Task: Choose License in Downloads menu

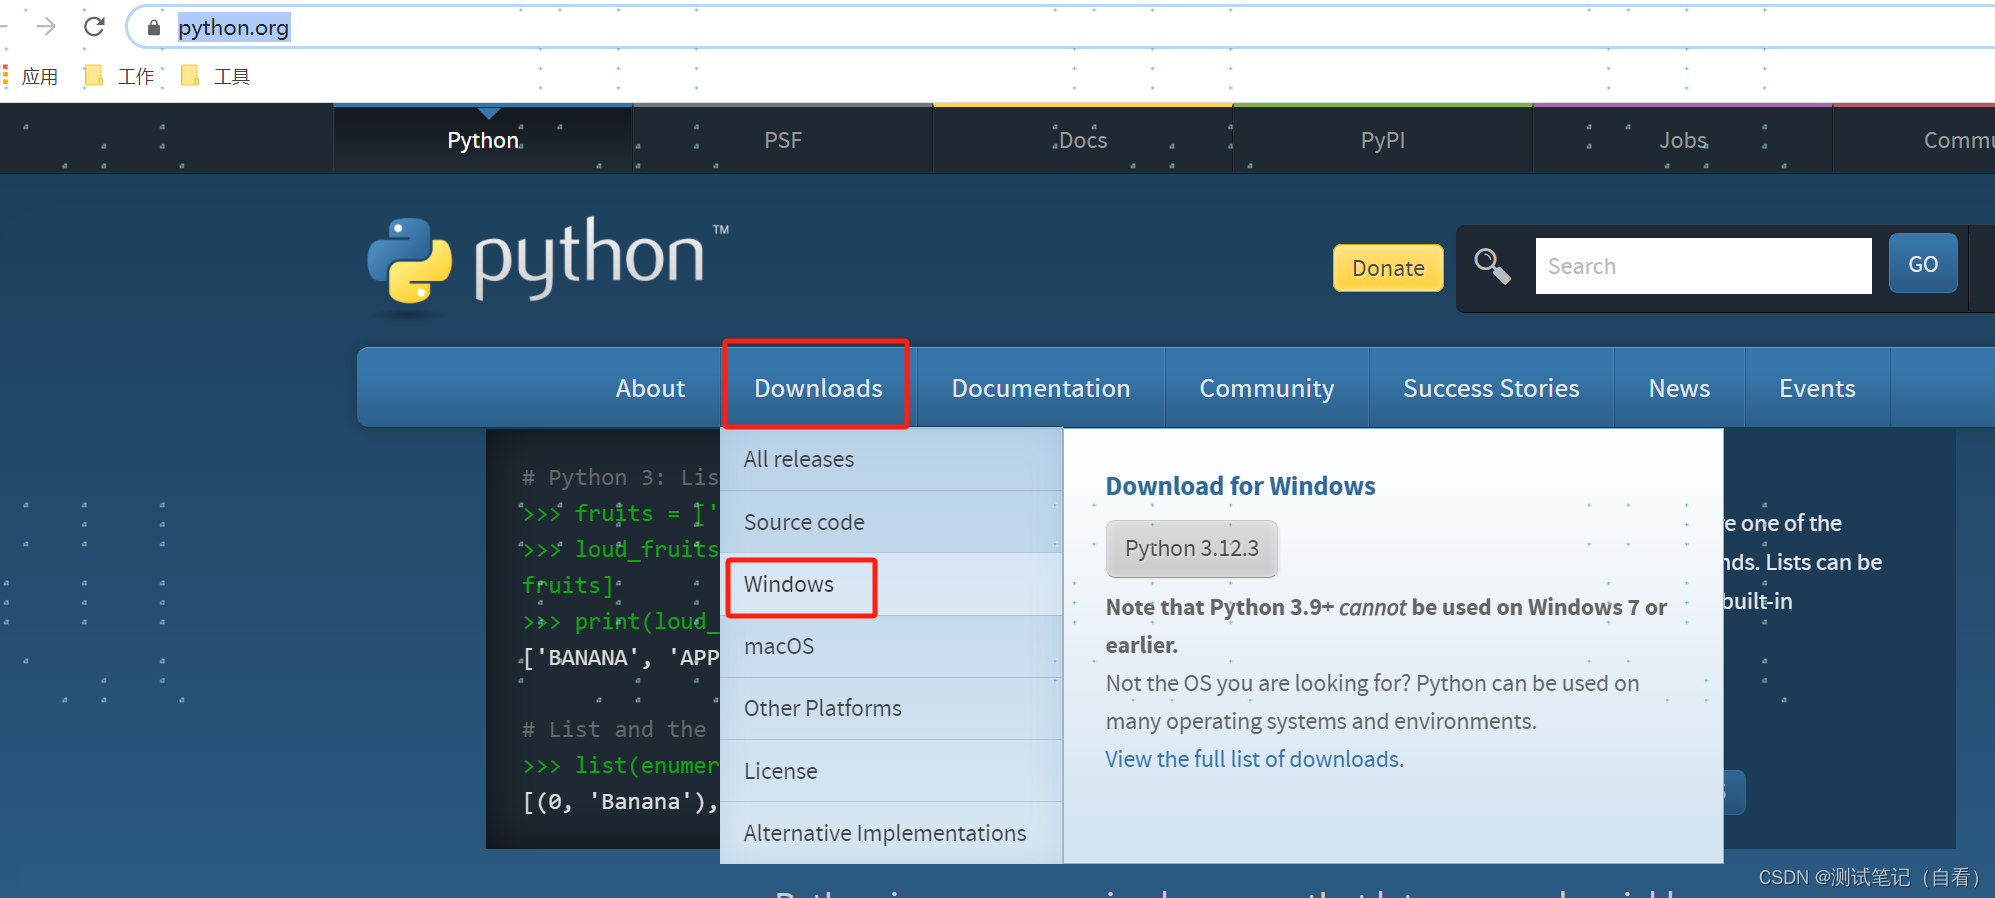Action: (x=891, y=771)
